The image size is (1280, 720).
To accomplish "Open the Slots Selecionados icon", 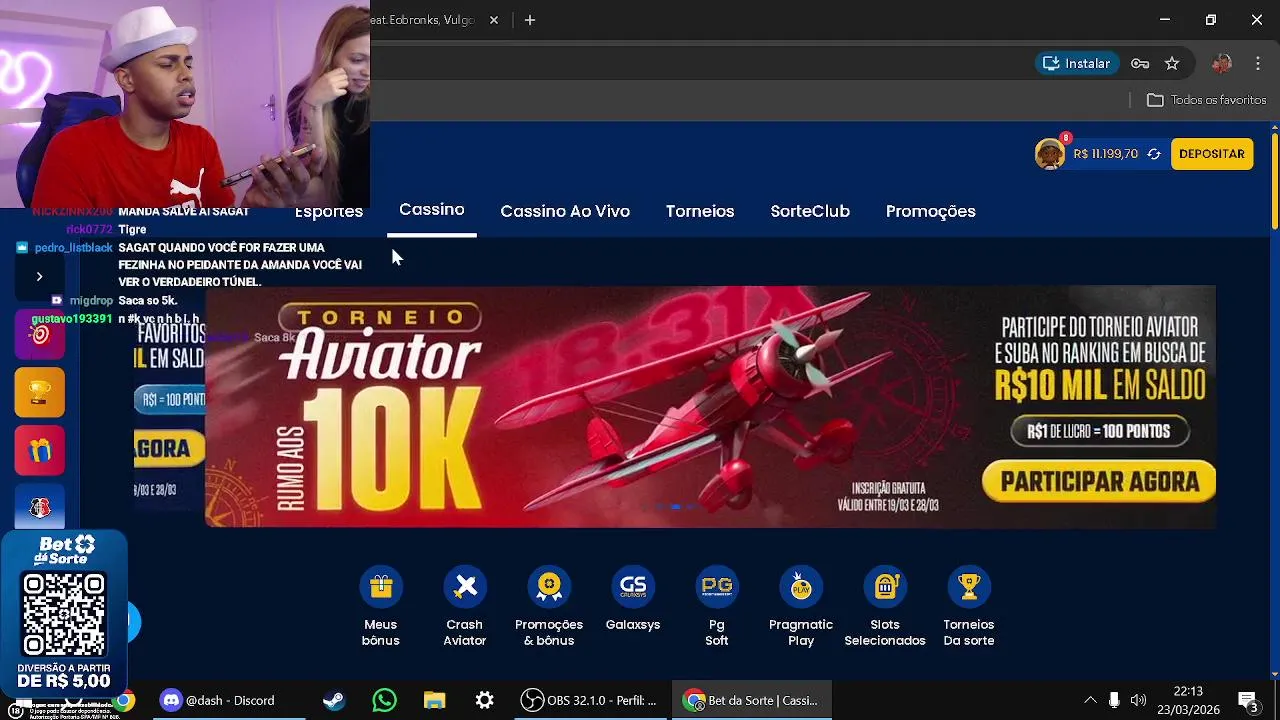I will (885, 587).
